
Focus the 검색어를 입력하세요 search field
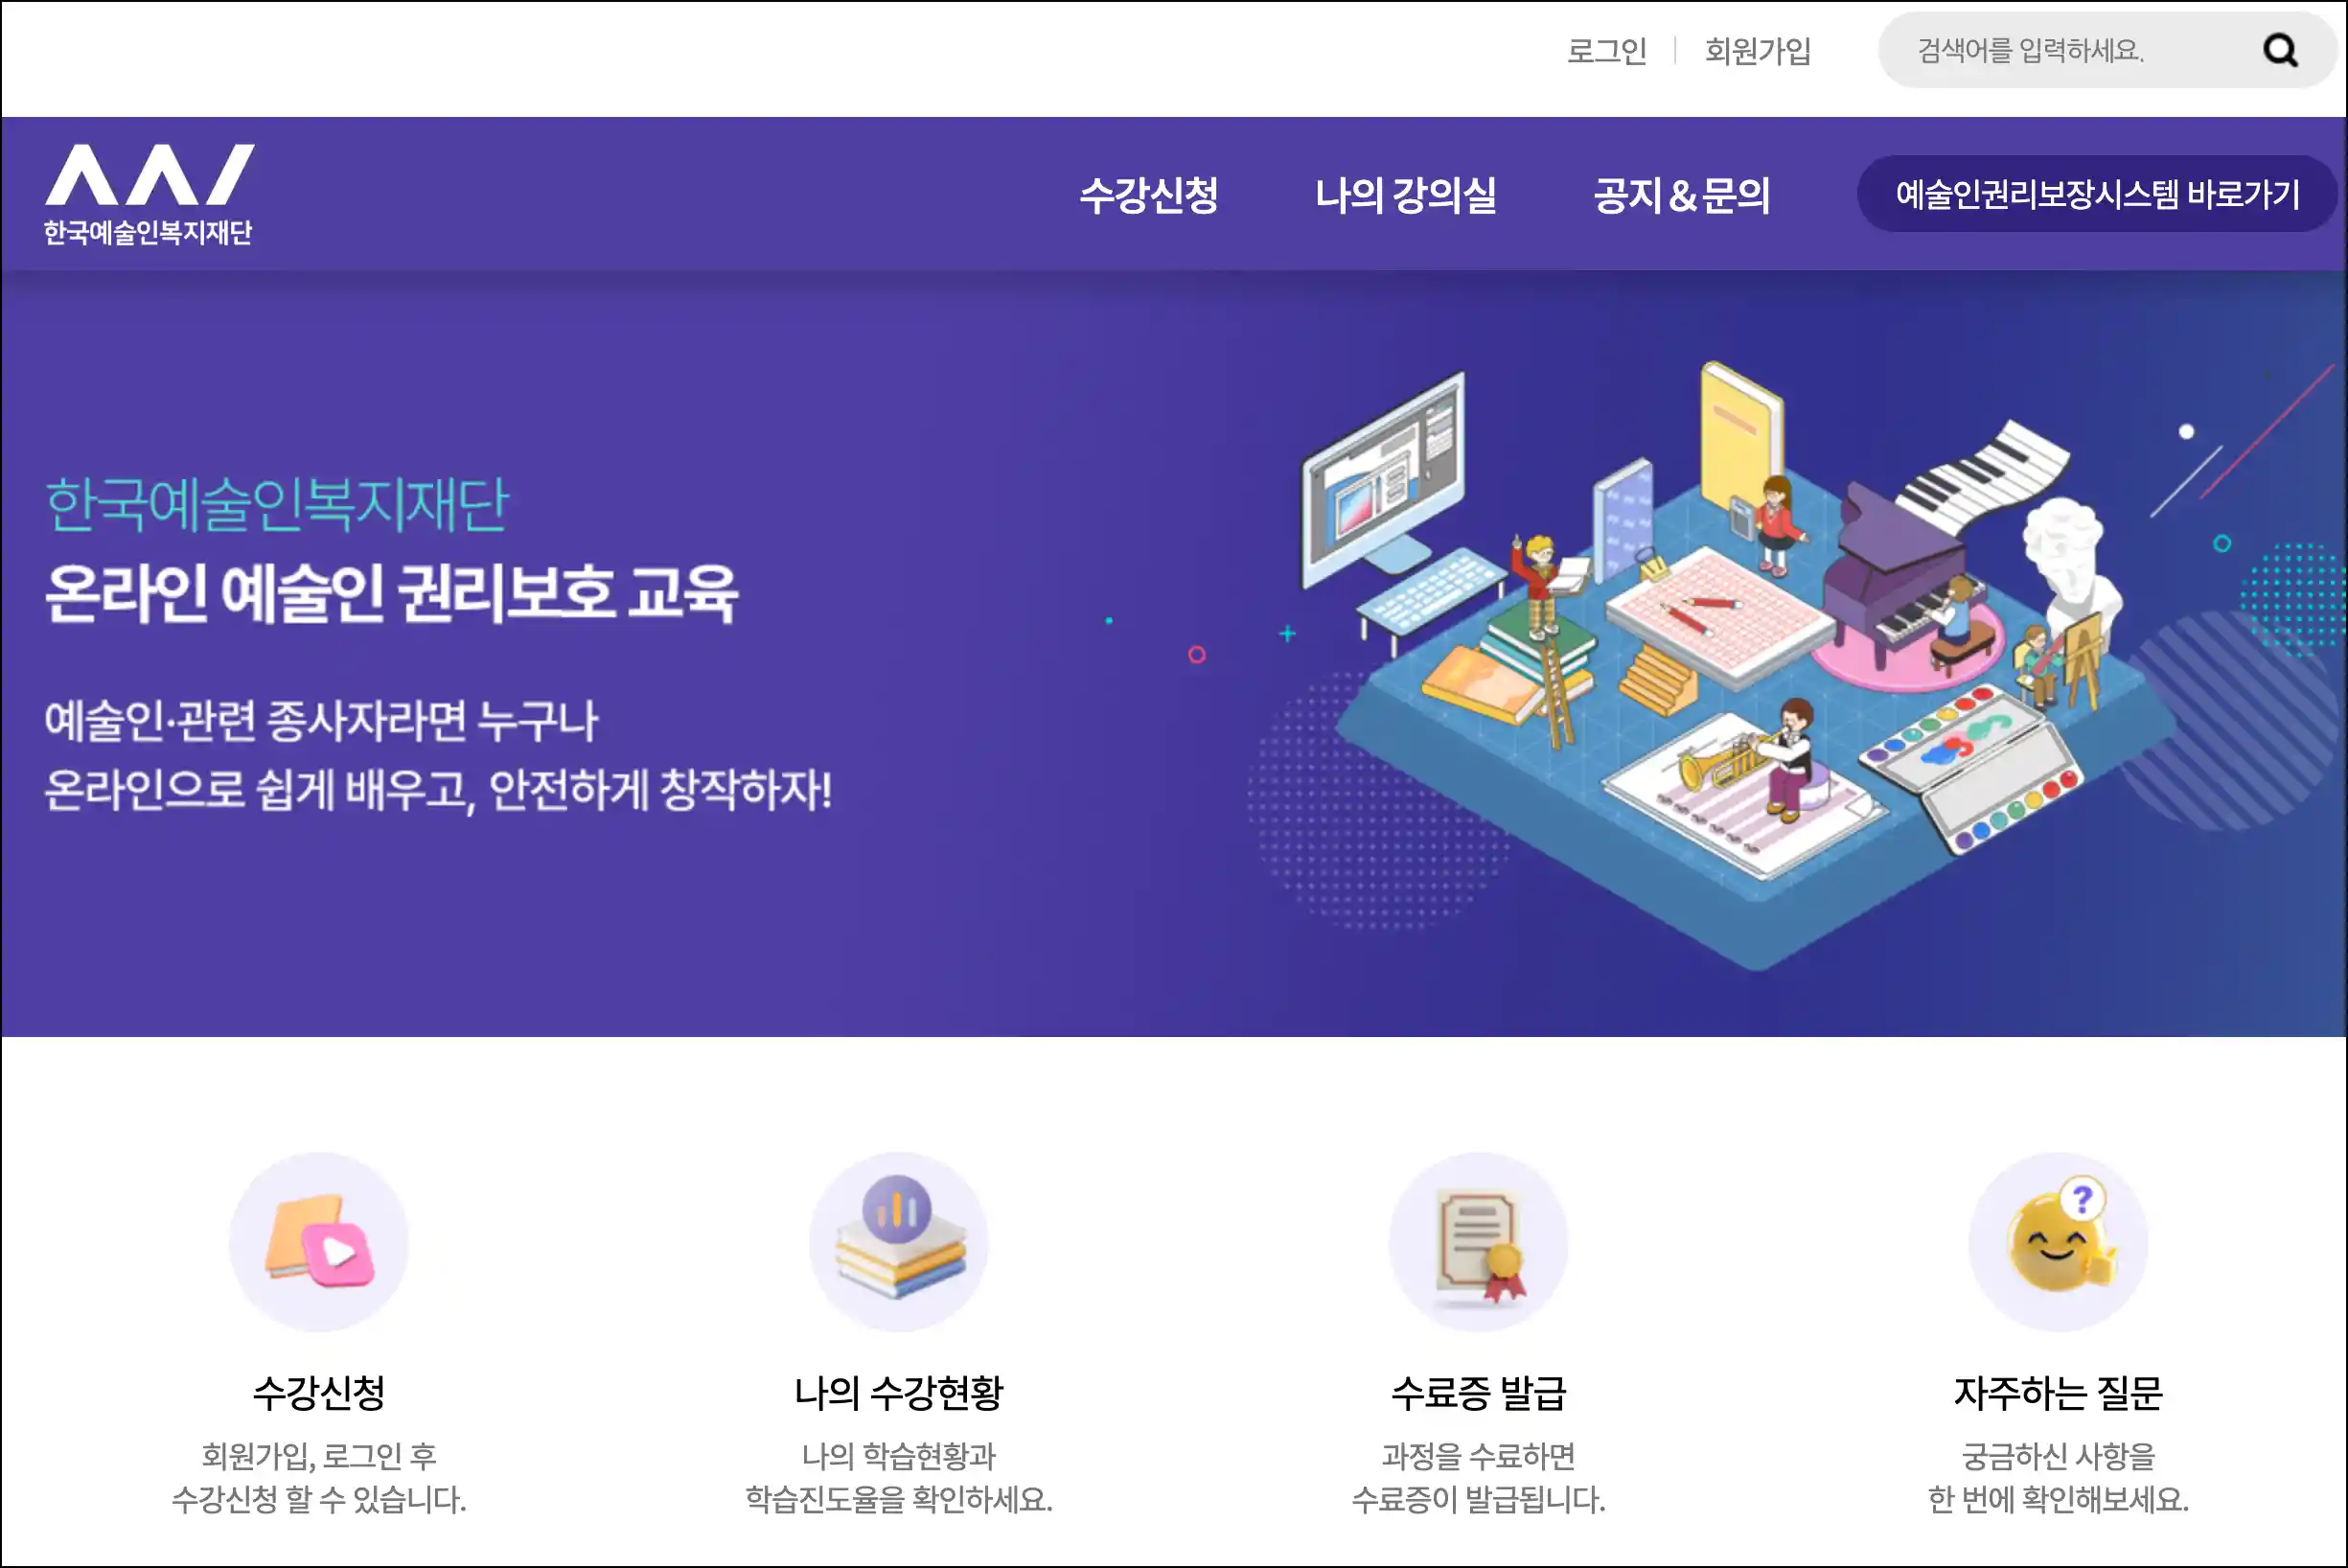click(2070, 50)
